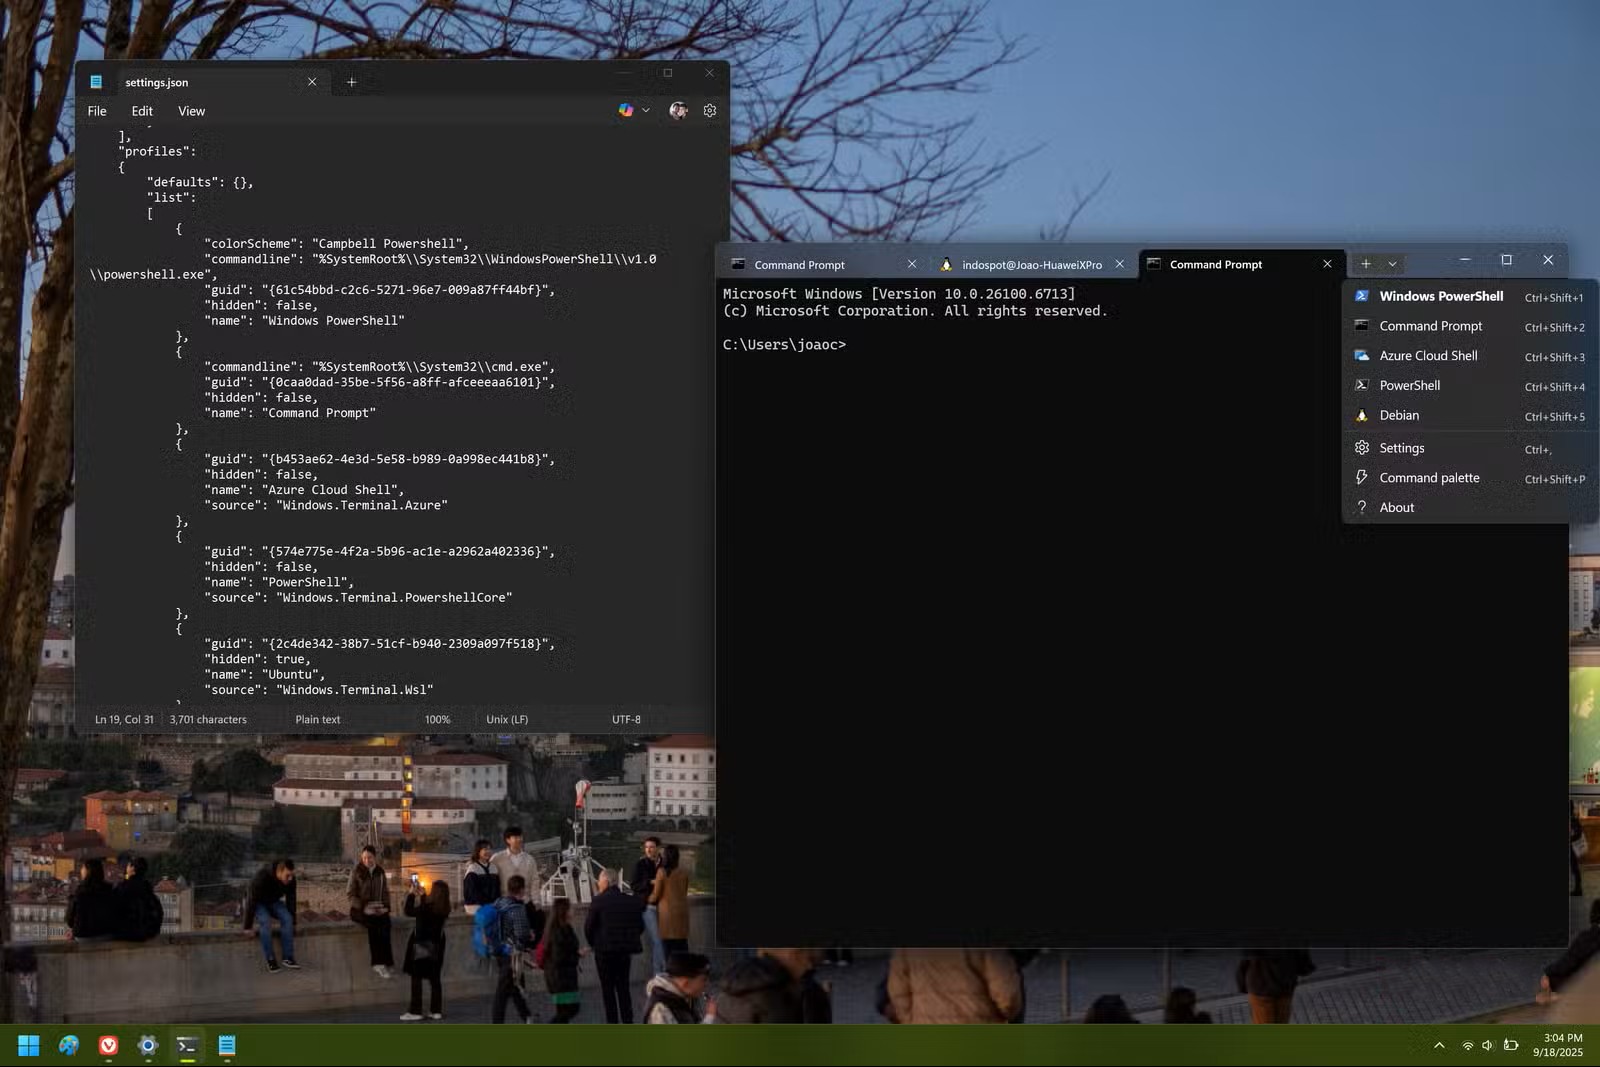Switch to the indospot@Joao-HuaweiXPro tab
Screen dimensions: 1600x1067
click(x=1030, y=264)
